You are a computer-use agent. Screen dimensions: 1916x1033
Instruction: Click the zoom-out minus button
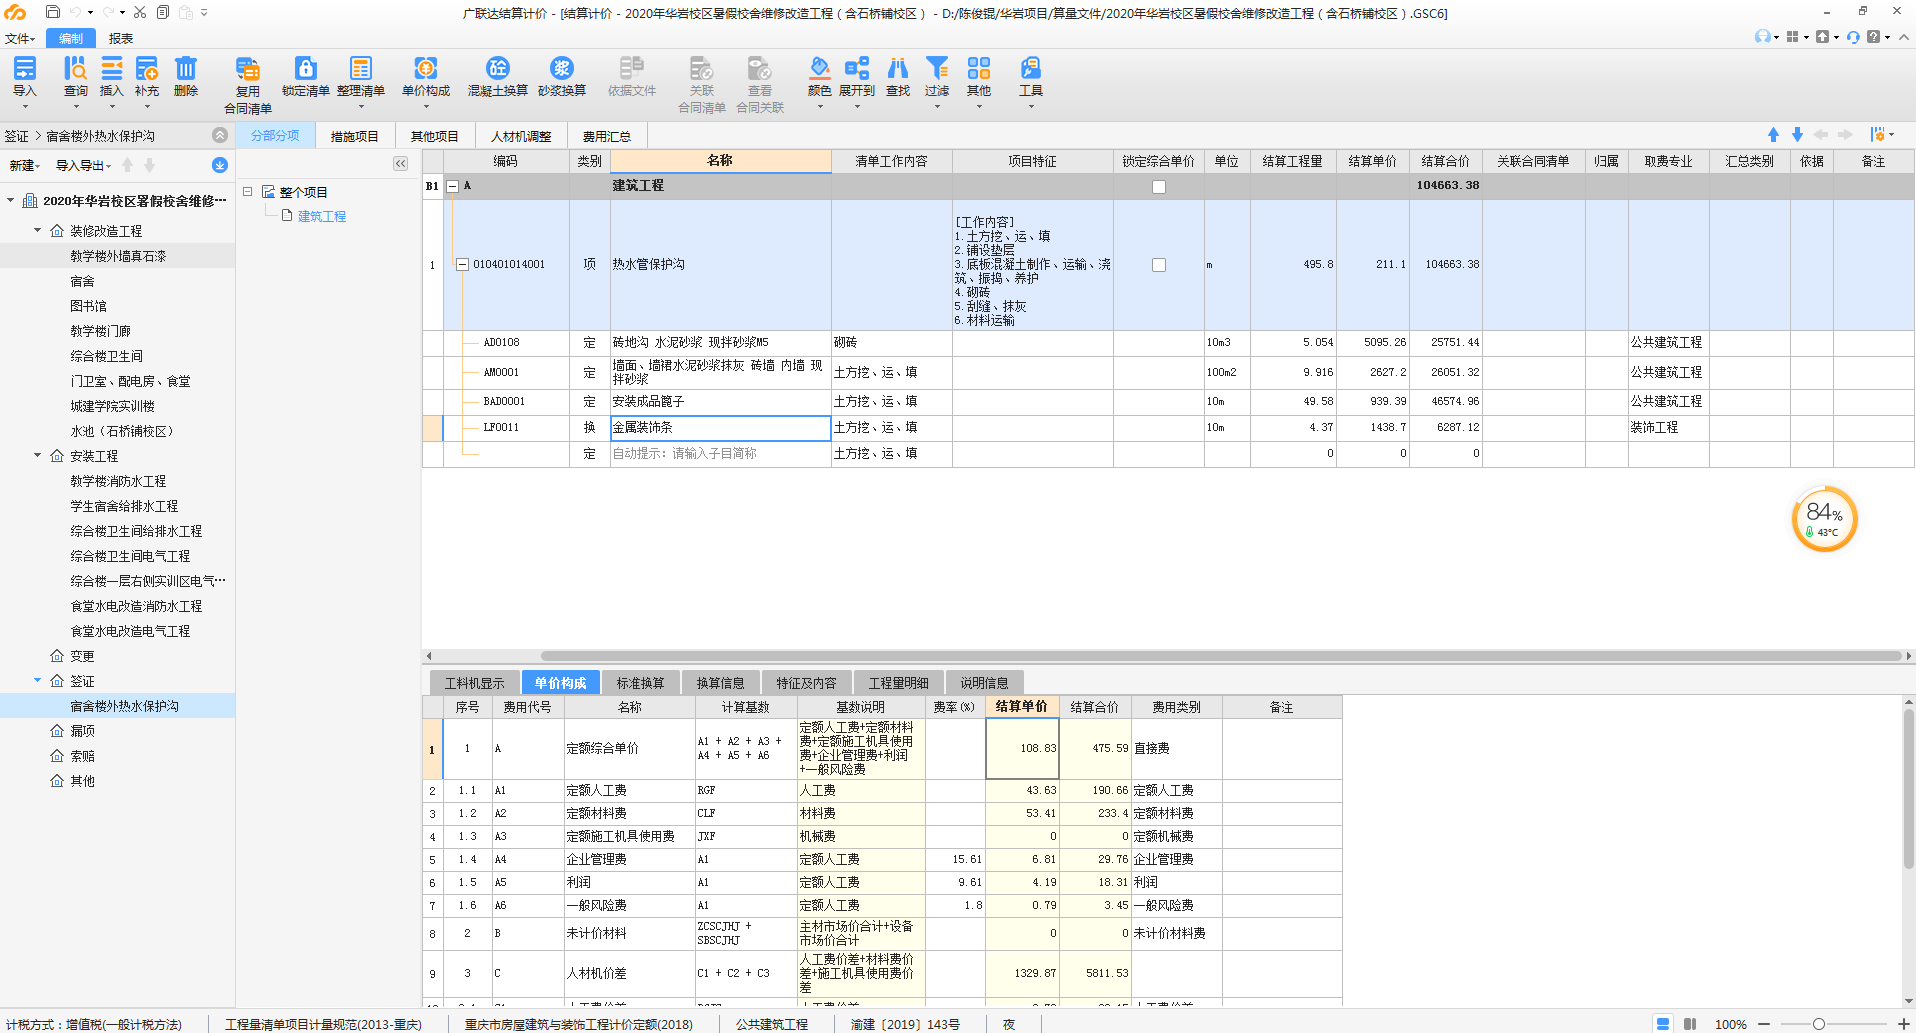tap(1764, 1024)
